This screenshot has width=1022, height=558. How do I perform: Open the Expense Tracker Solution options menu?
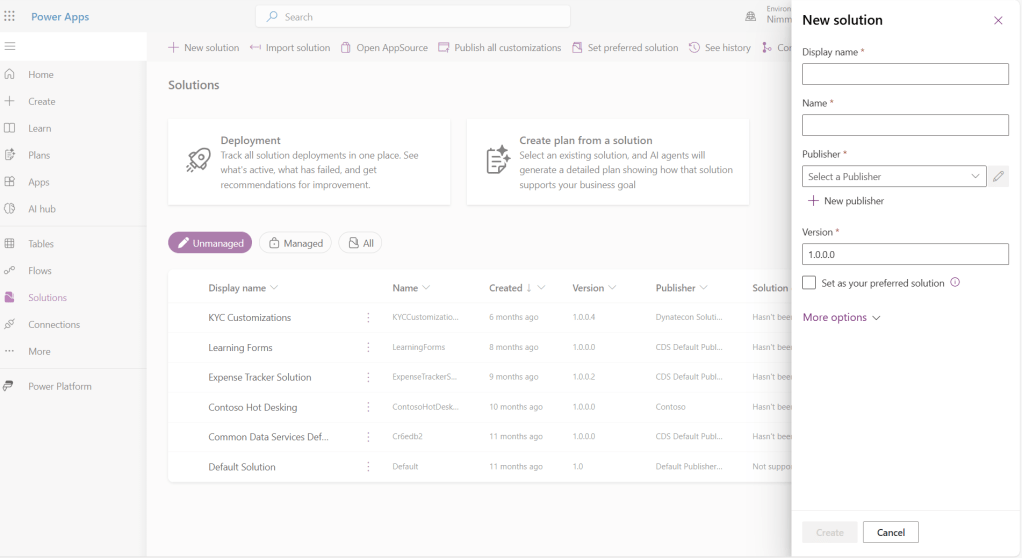pyautogui.click(x=368, y=377)
